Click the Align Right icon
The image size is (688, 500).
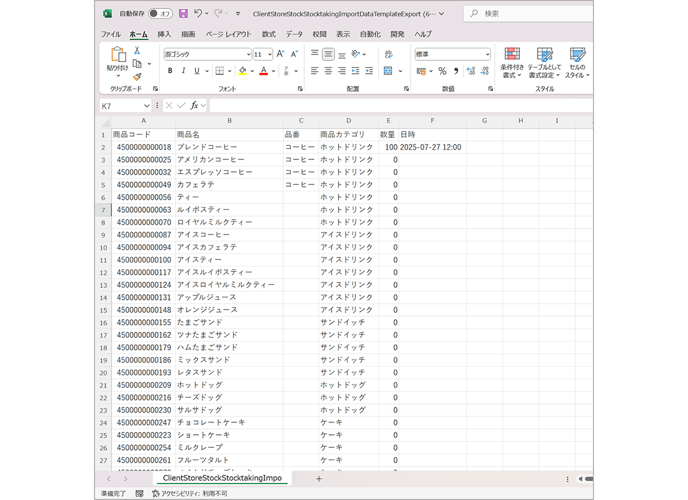click(342, 71)
